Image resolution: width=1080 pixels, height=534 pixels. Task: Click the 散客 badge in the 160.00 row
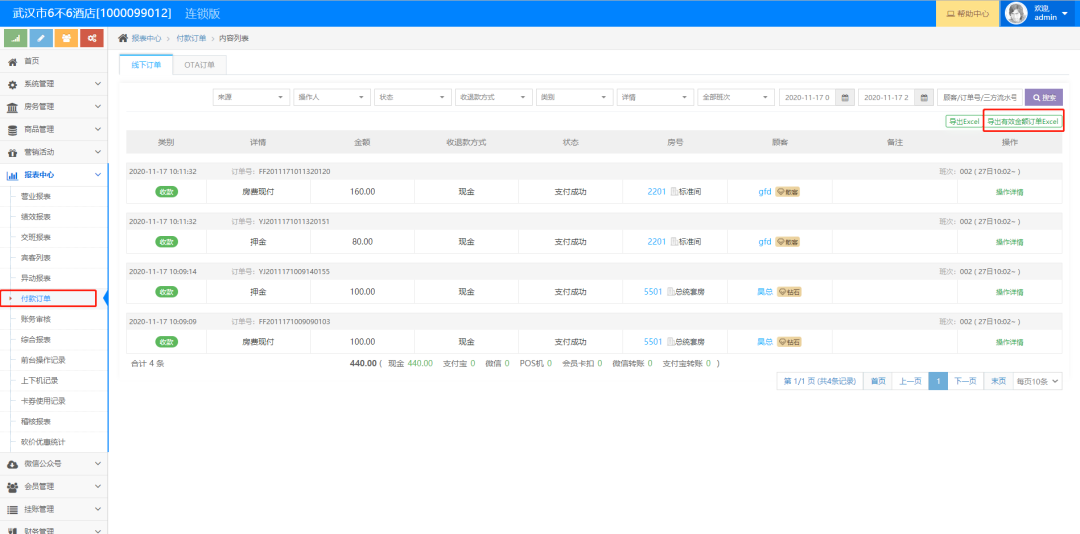click(x=788, y=192)
